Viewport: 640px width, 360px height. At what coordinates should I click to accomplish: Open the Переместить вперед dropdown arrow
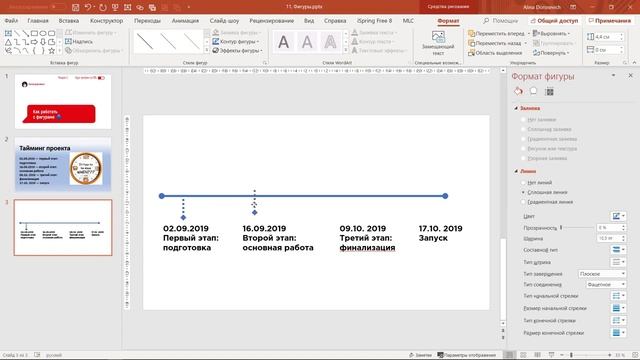[529, 33]
